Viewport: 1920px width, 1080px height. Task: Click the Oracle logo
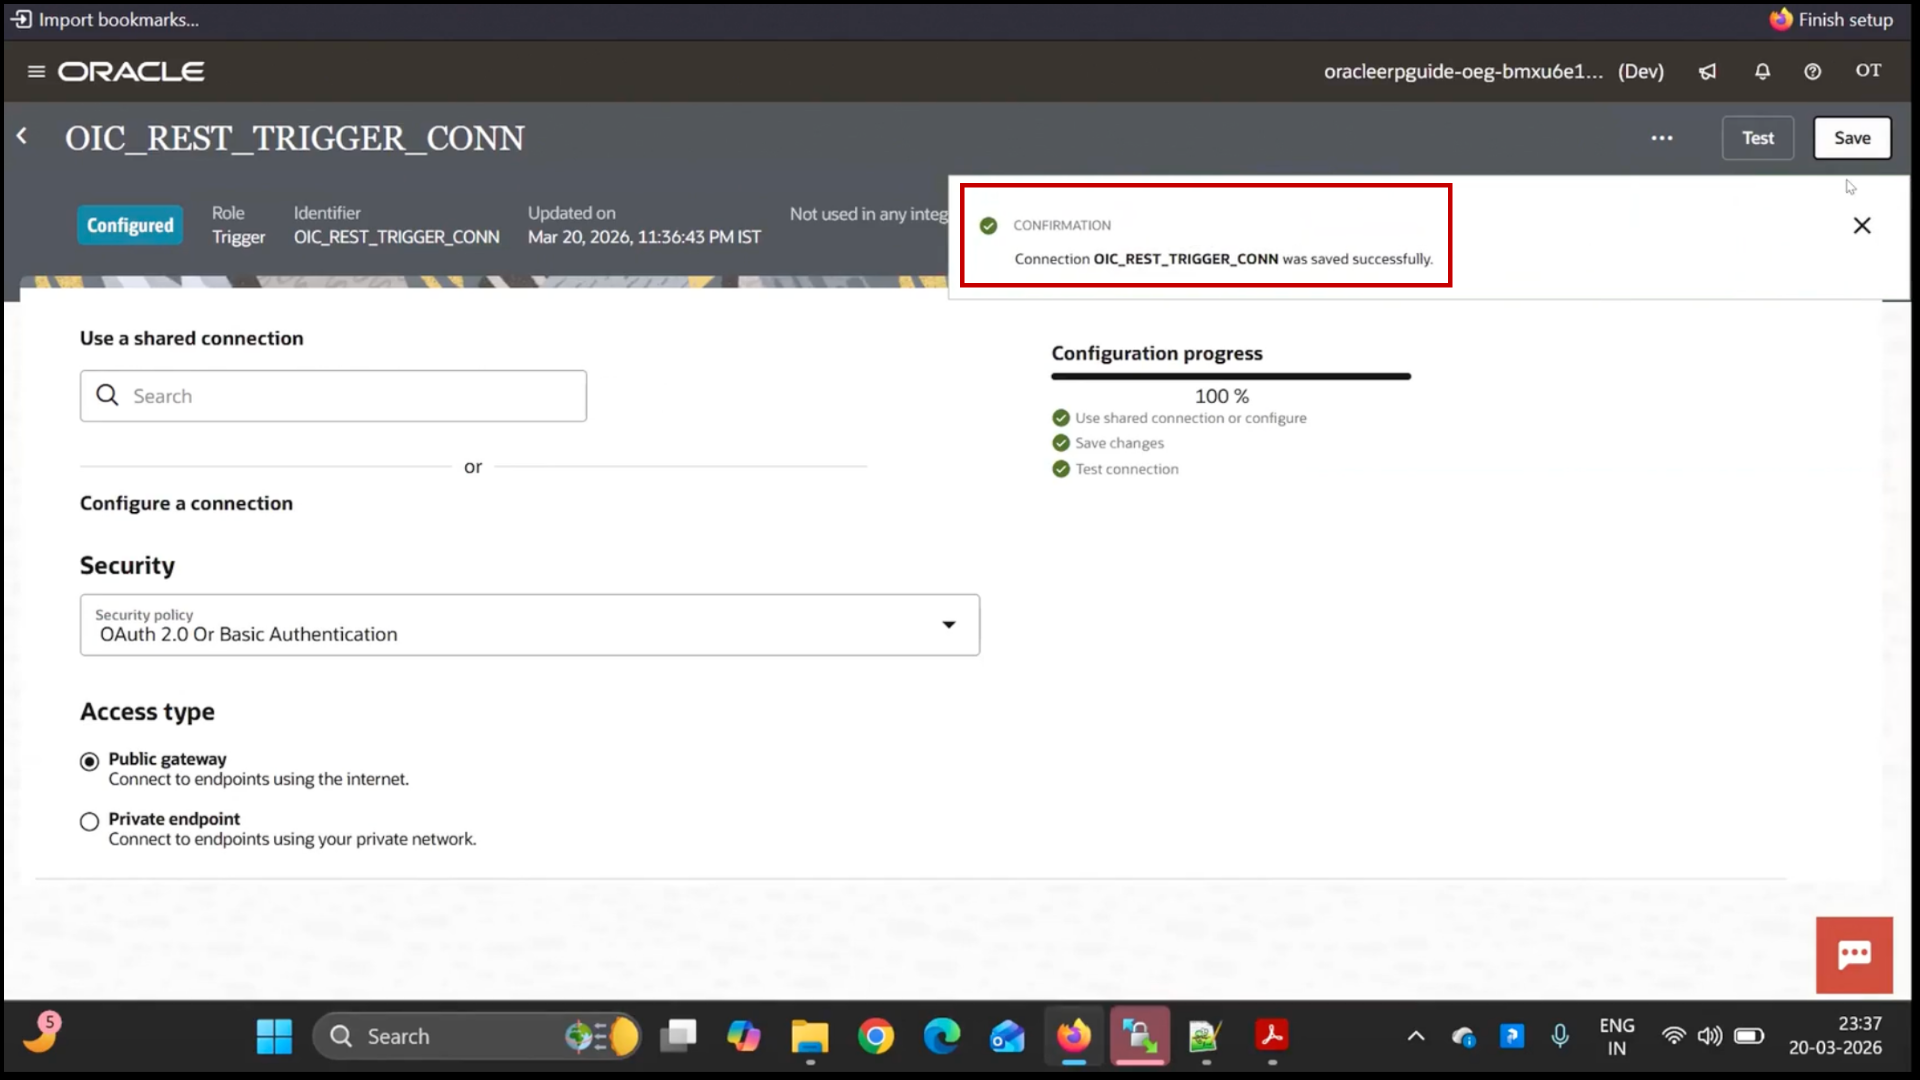tap(131, 71)
